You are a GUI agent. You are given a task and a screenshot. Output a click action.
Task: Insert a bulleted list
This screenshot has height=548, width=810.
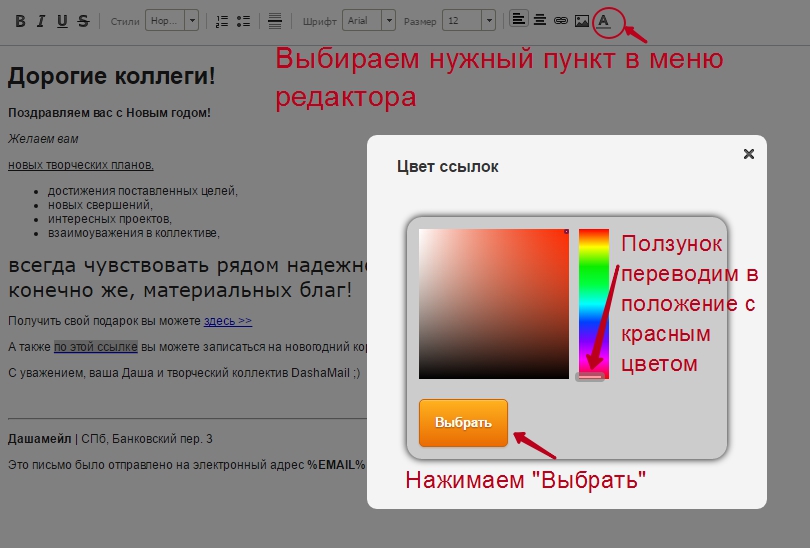tap(244, 21)
